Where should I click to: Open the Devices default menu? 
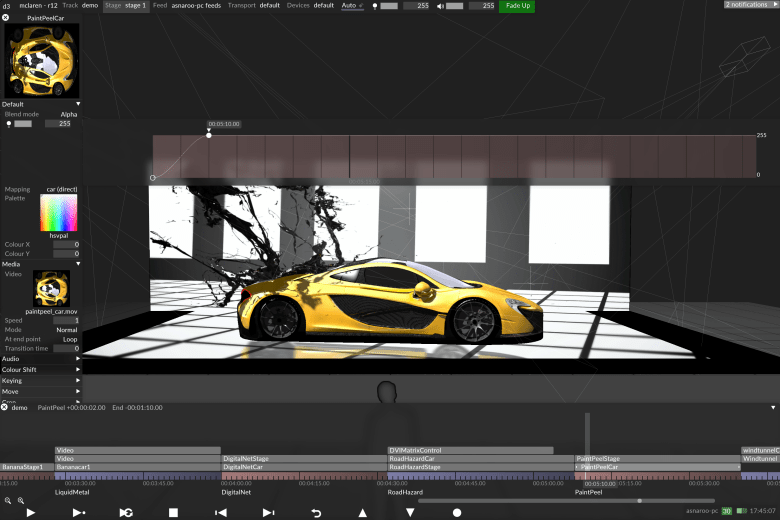[310, 5]
